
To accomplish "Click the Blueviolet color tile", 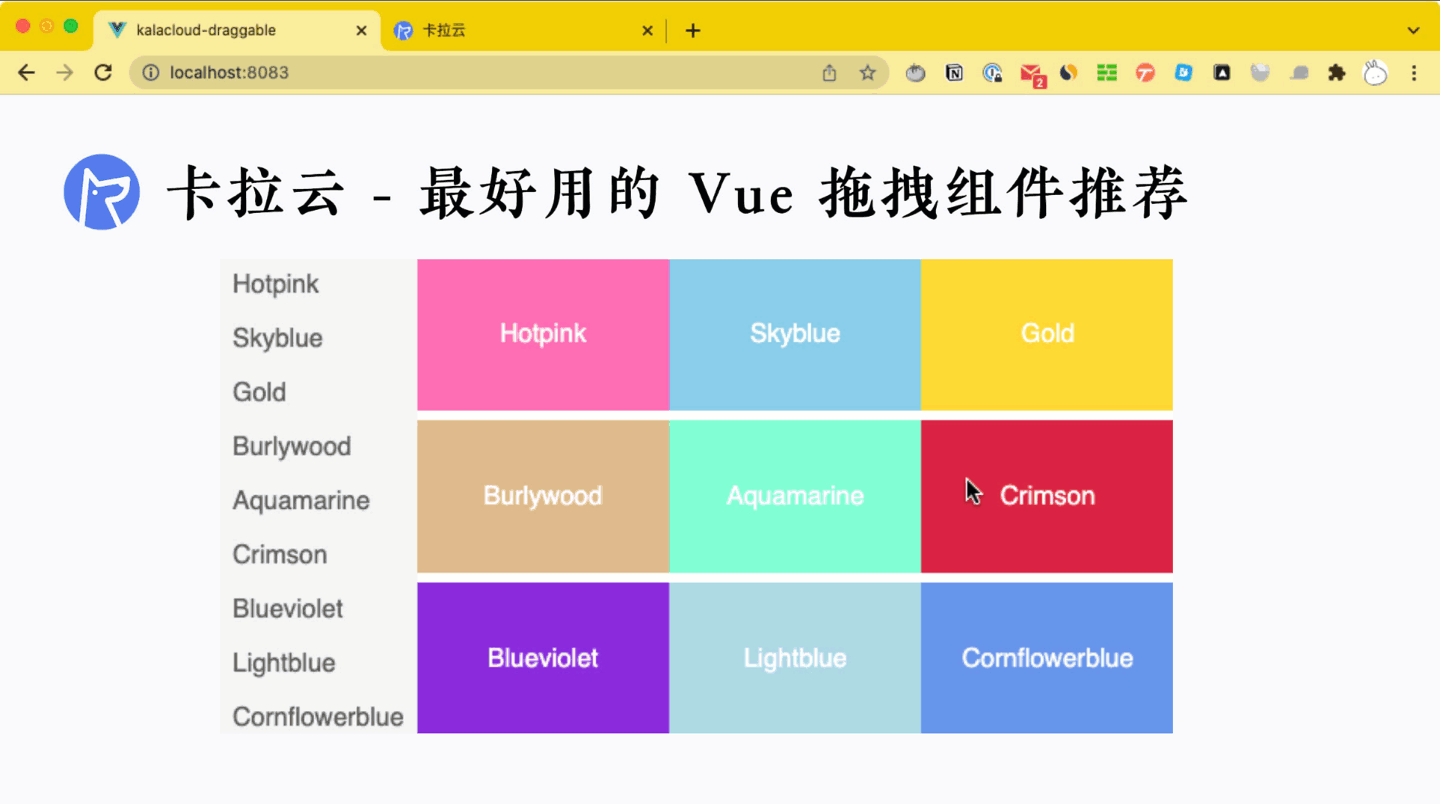I will (543, 658).
